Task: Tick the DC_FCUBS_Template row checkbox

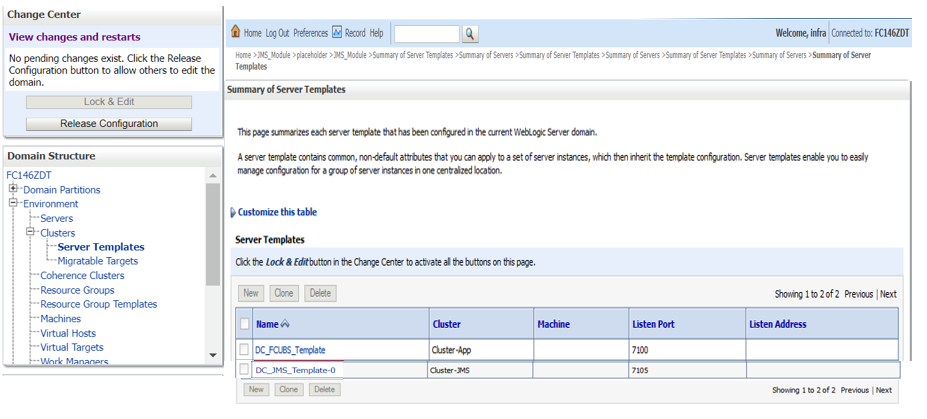Action: point(244,349)
